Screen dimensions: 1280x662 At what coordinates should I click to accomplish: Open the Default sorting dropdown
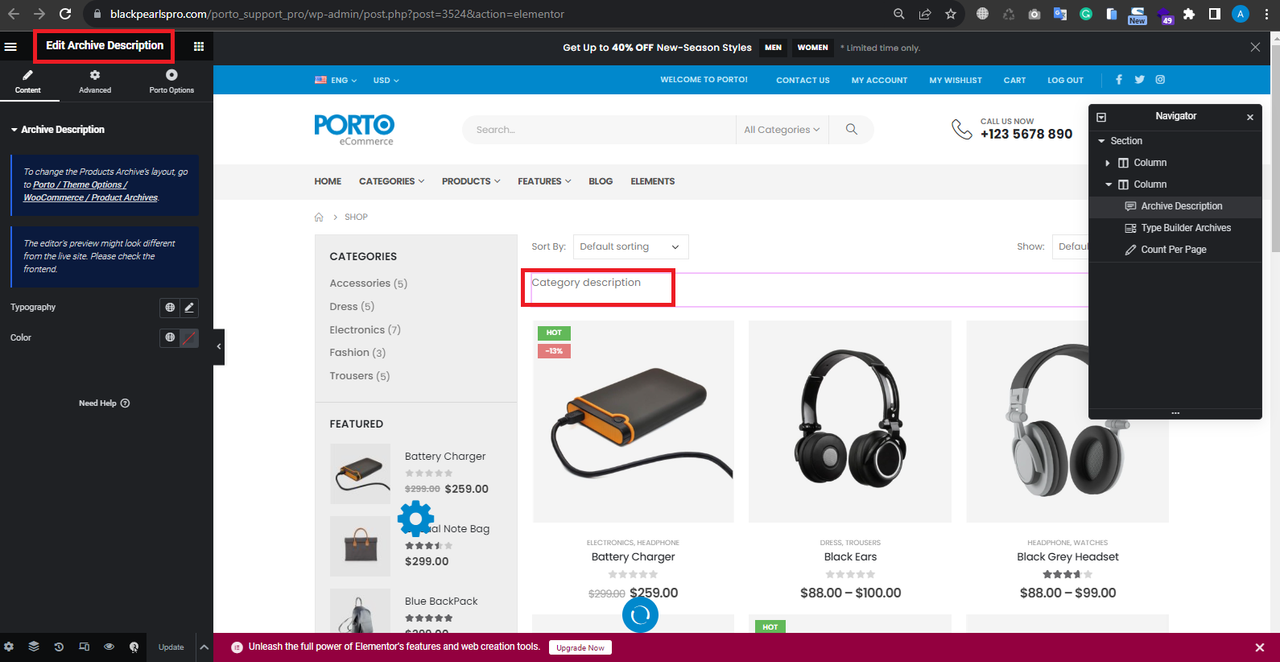(631, 246)
